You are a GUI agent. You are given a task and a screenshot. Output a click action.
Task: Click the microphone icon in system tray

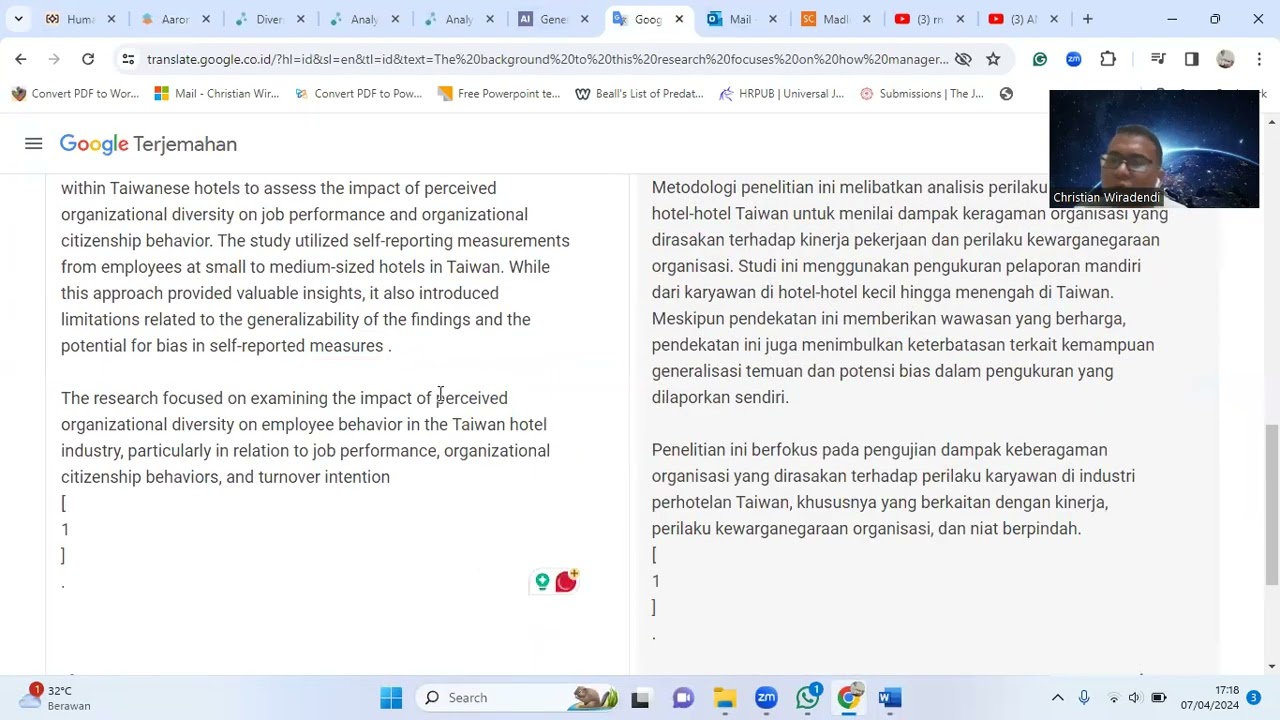click(x=1084, y=697)
